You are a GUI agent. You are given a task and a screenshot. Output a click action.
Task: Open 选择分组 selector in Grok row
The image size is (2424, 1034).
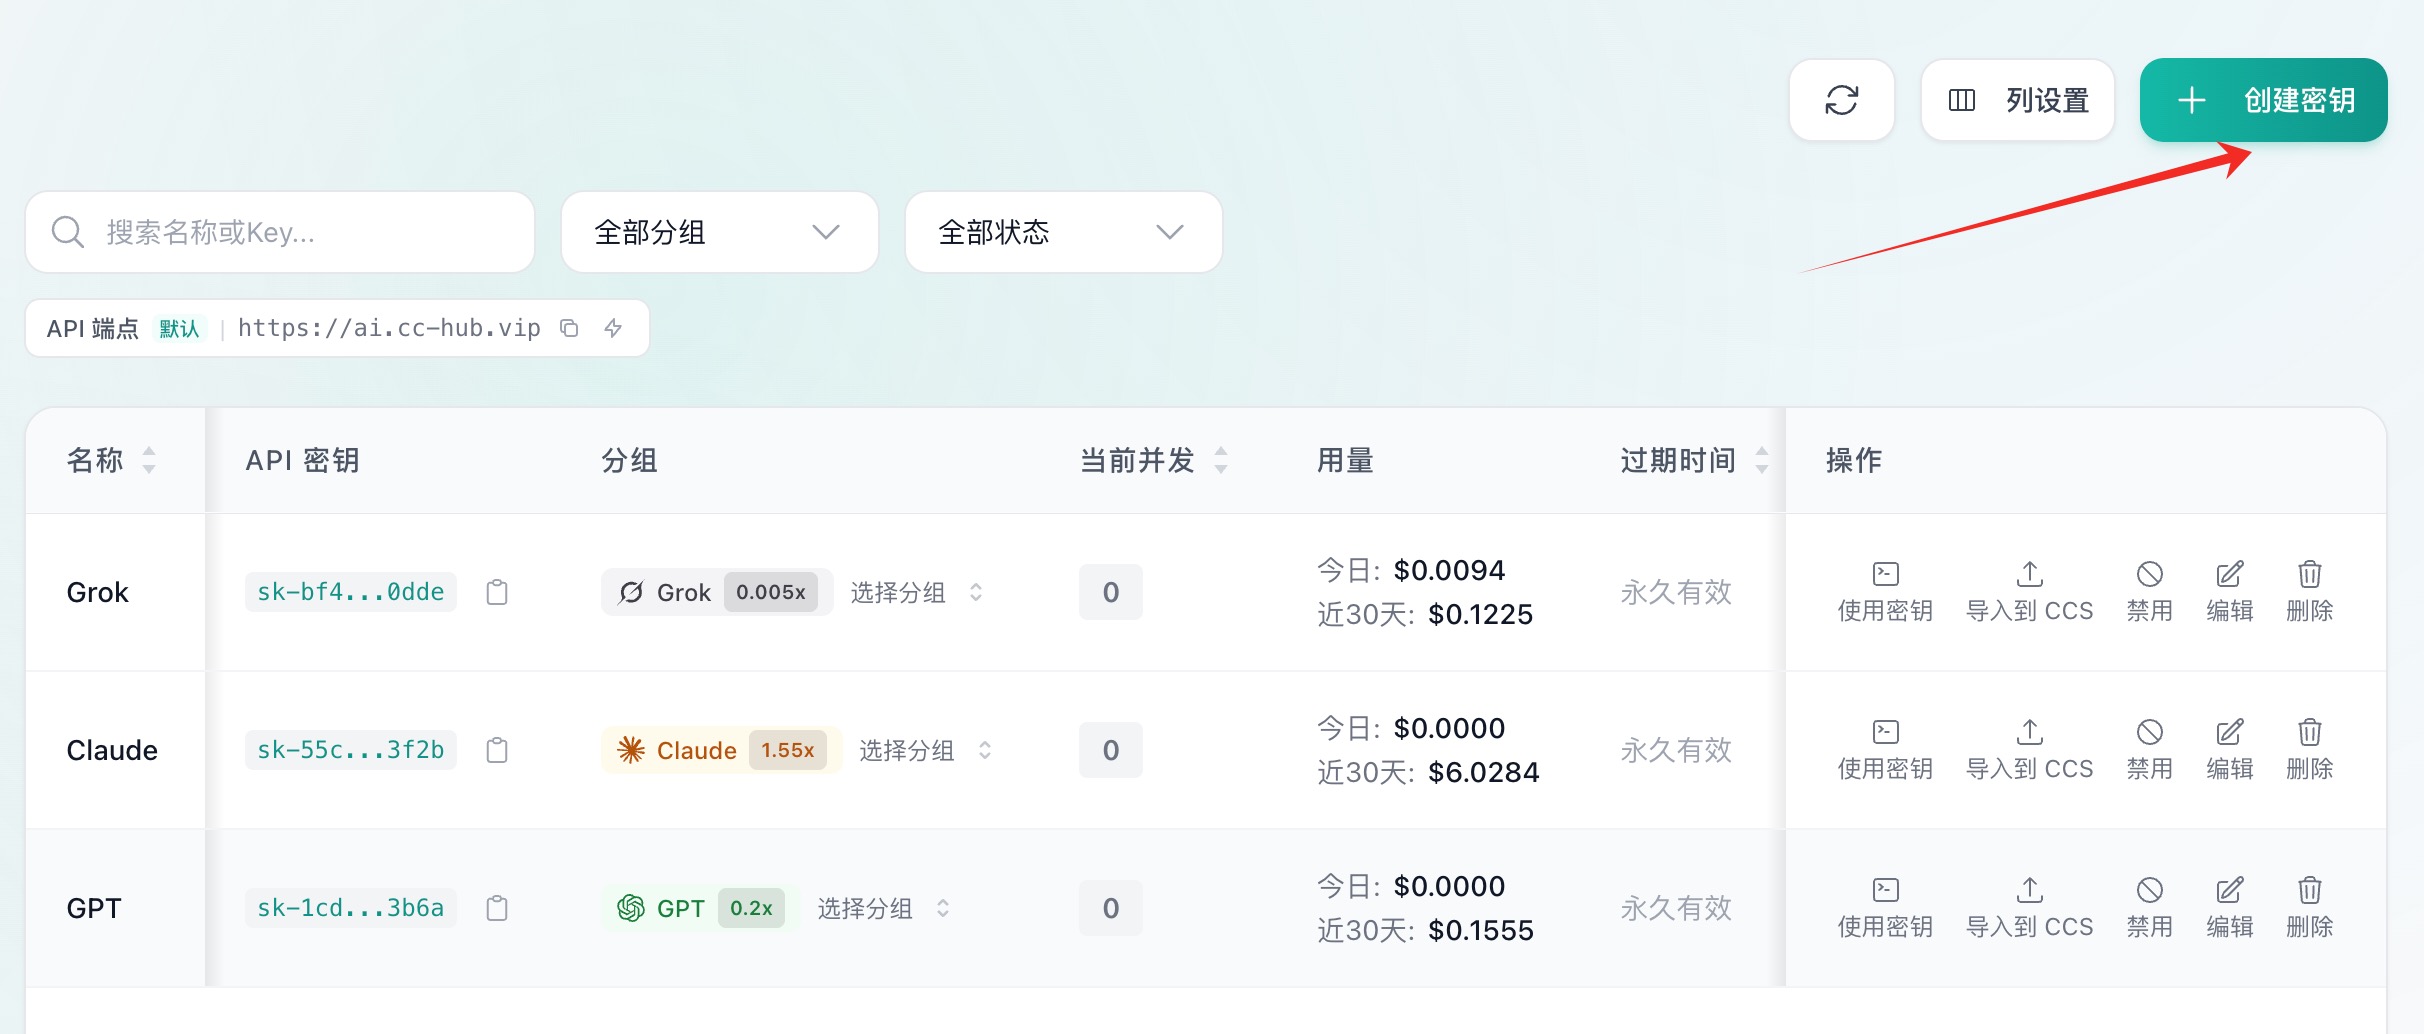[x=917, y=592]
